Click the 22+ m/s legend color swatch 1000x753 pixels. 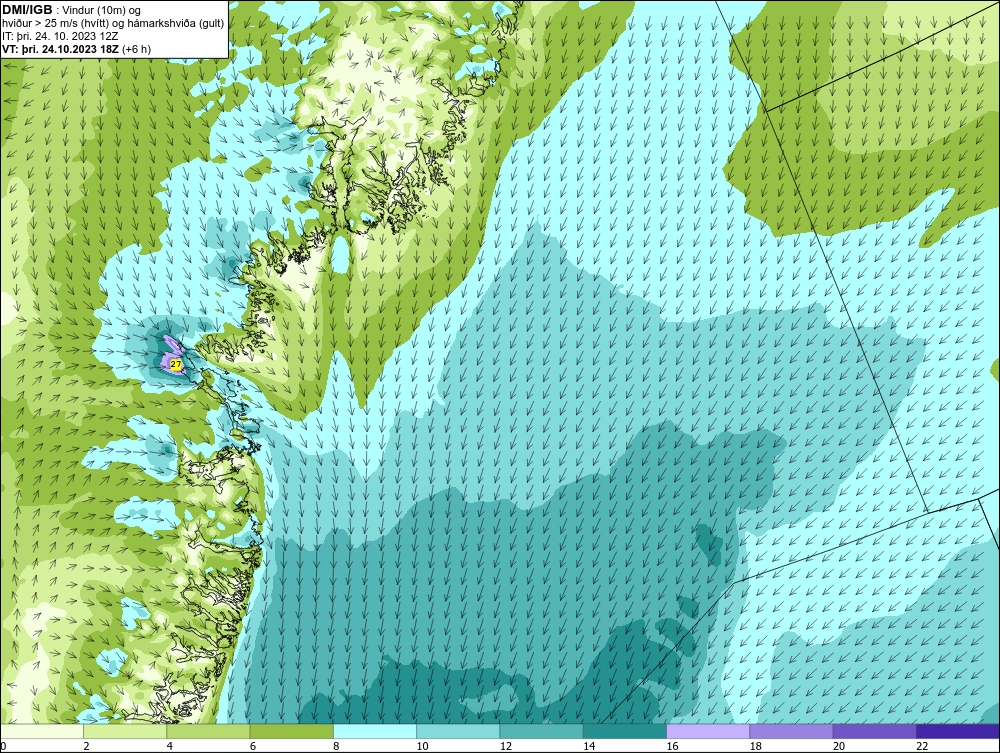[x=958, y=731]
